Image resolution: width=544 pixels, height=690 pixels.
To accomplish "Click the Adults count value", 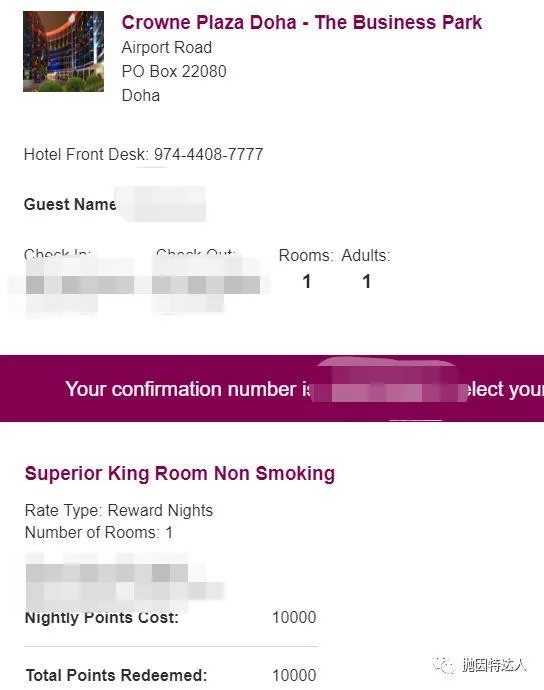I will [x=366, y=282].
